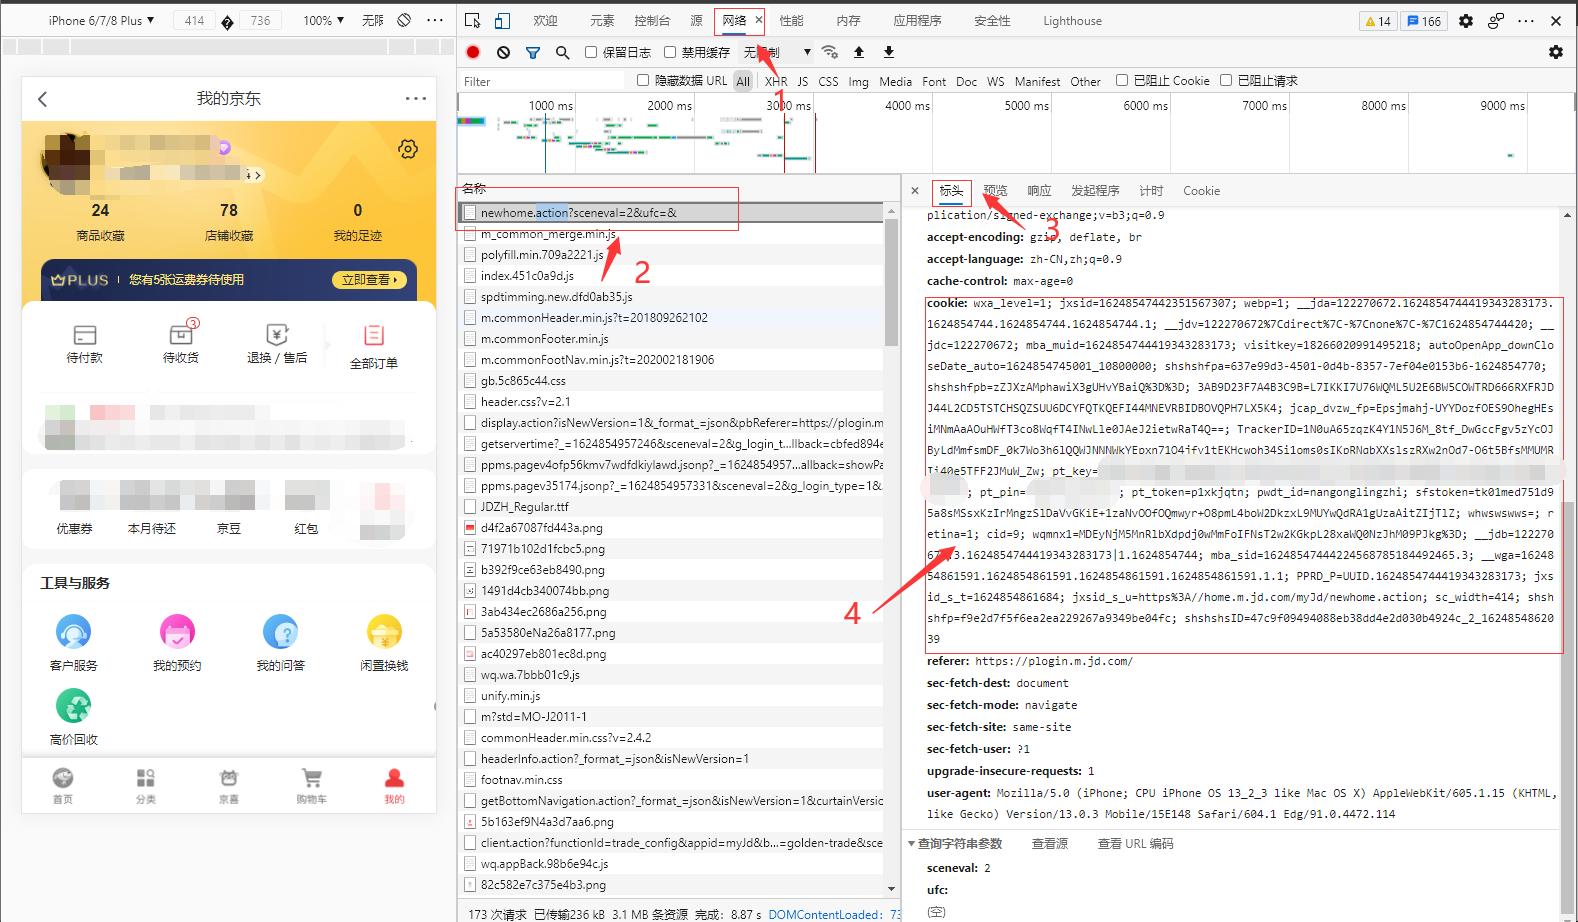Click 查看 URL 编码 link
This screenshot has height=922, width=1578.
tap(1136, 843)
